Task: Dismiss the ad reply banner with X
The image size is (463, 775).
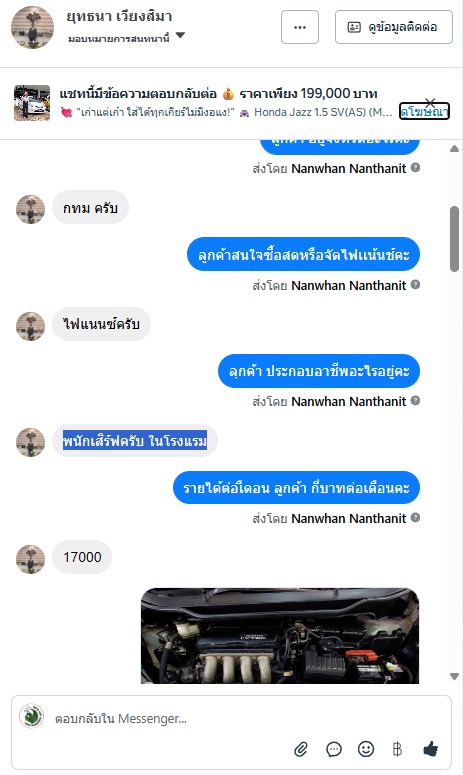Action: coord(430,102)
